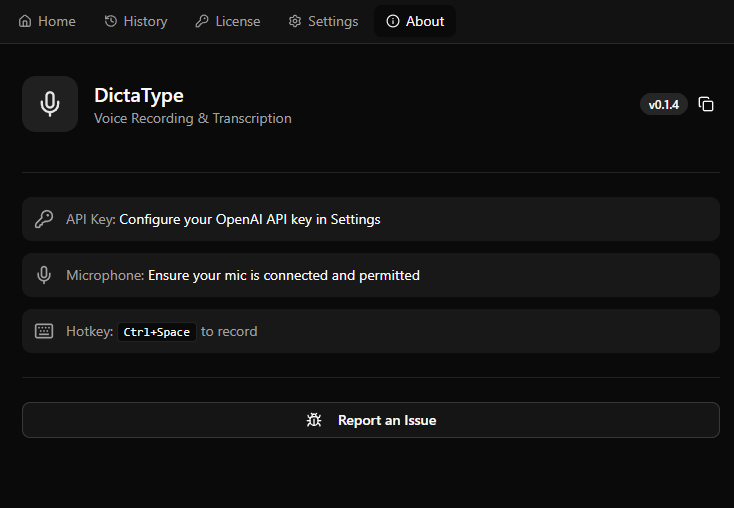Click the info icon on About tab
Image resolution: width=734 pixels, height=508 pixels.
(393, 21)
